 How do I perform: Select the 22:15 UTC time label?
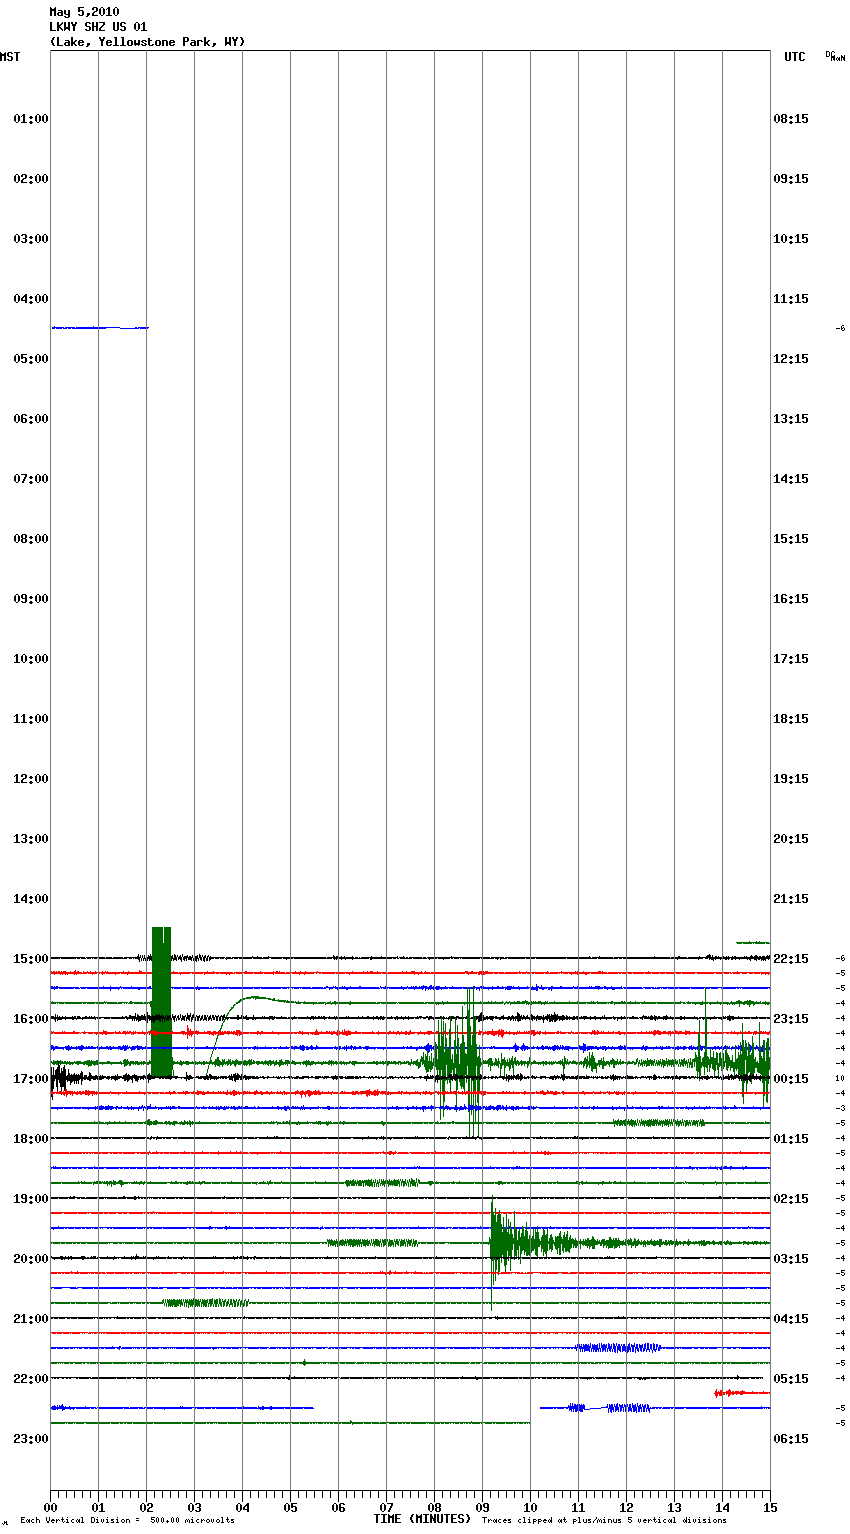tap(791, 959)
